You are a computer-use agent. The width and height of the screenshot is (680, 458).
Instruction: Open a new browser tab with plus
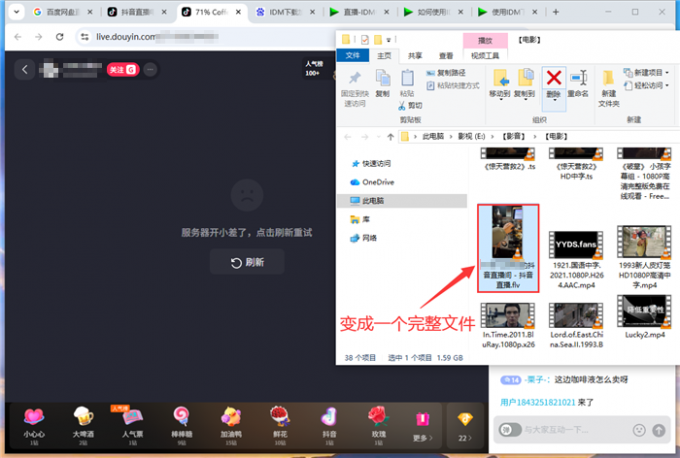[556, 12]
